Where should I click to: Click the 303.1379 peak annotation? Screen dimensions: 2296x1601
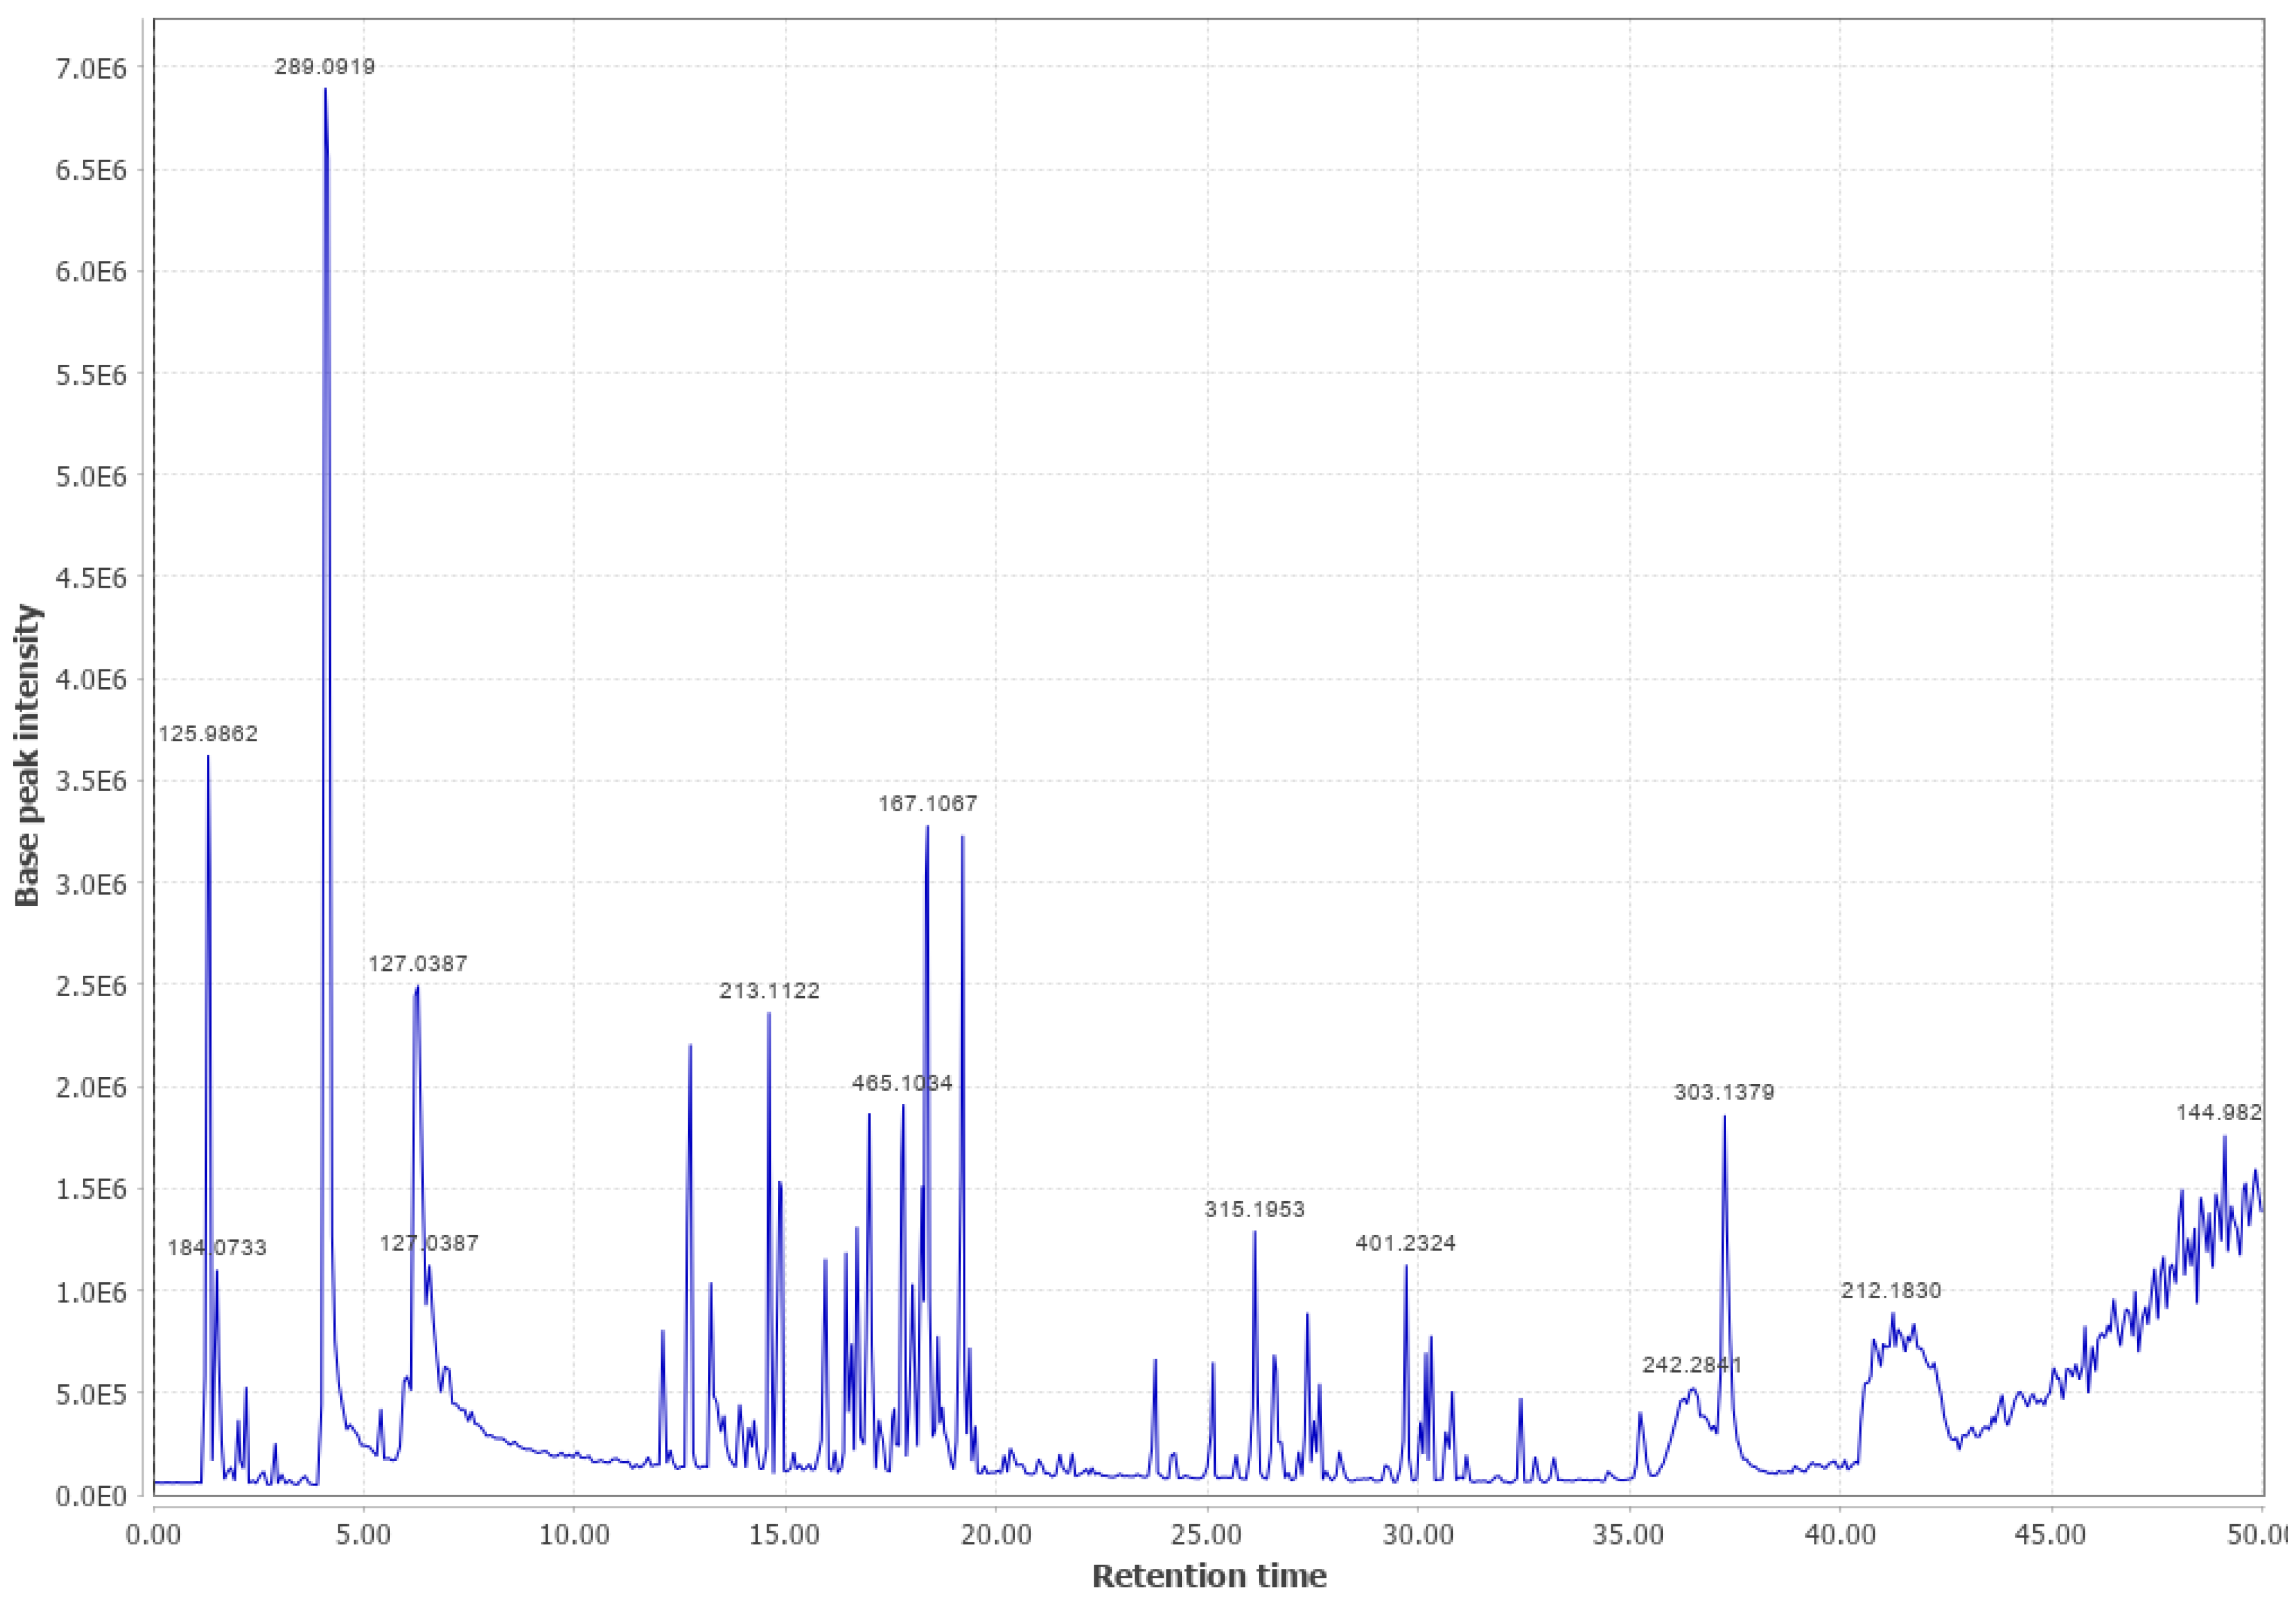coord(1725,1093)
